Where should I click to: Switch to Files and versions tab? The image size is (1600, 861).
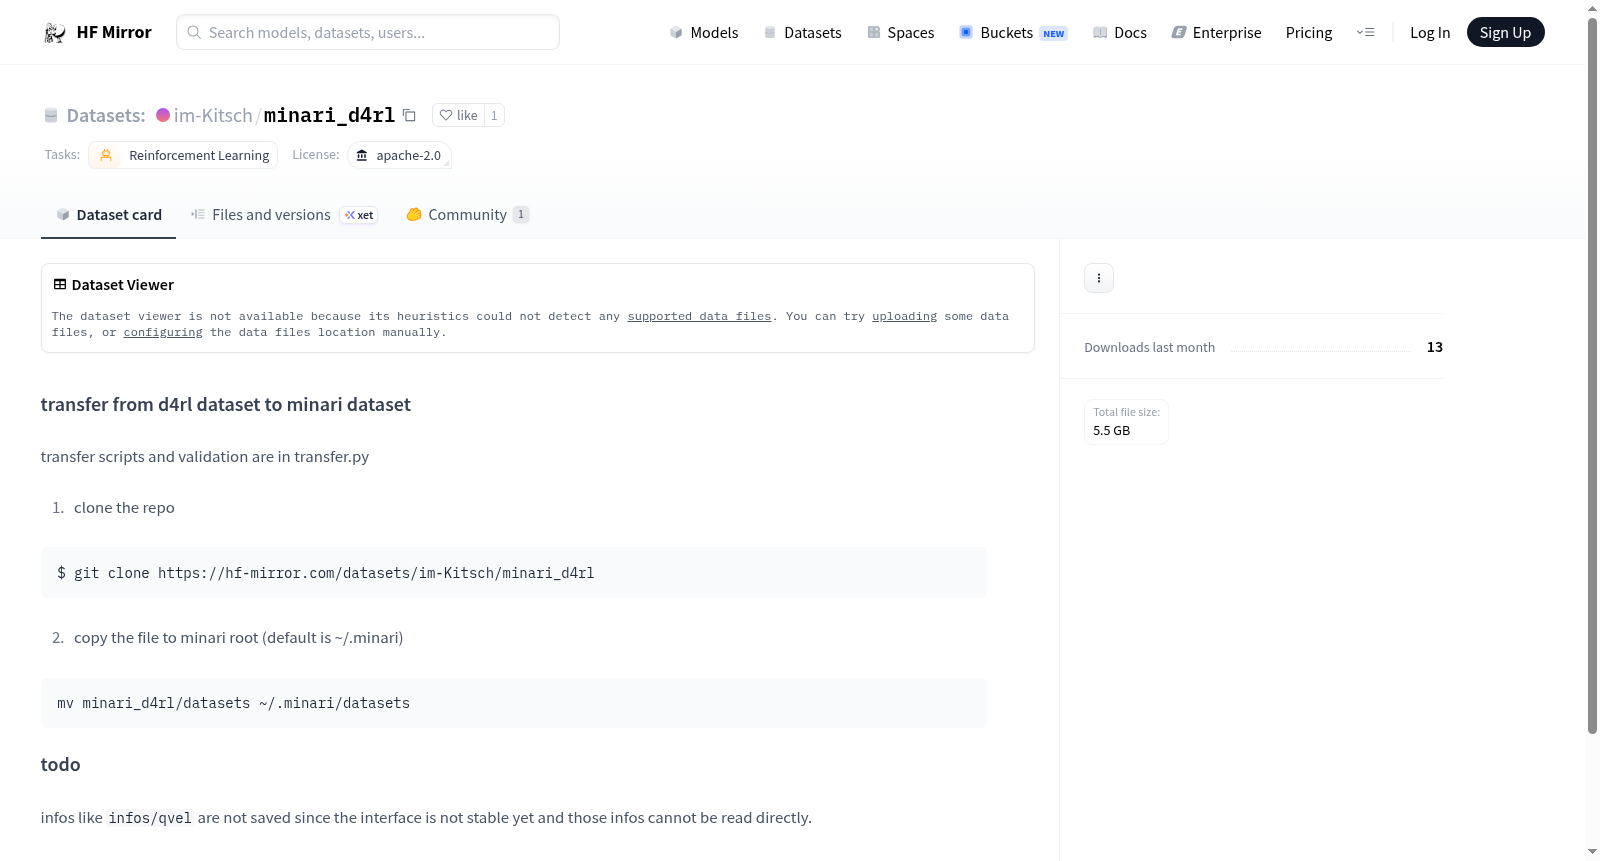284,215
